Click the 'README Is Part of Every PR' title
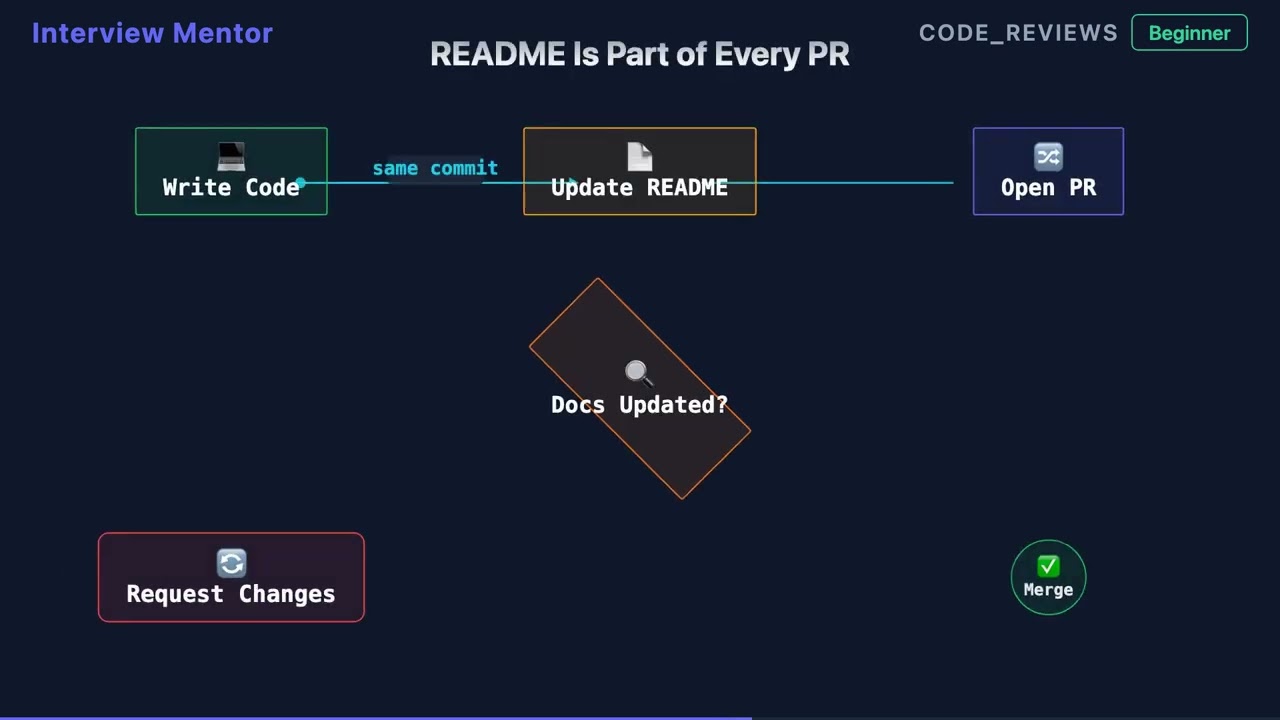1280x720 pixels. pos(640,54)
